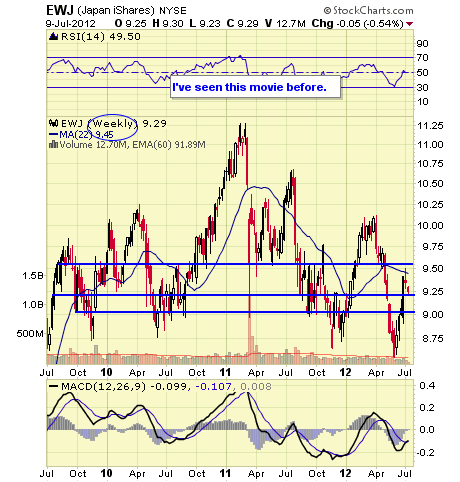The image size is (460, 482).
Task: Click the circled Weekly label
Action: point(112,124)
